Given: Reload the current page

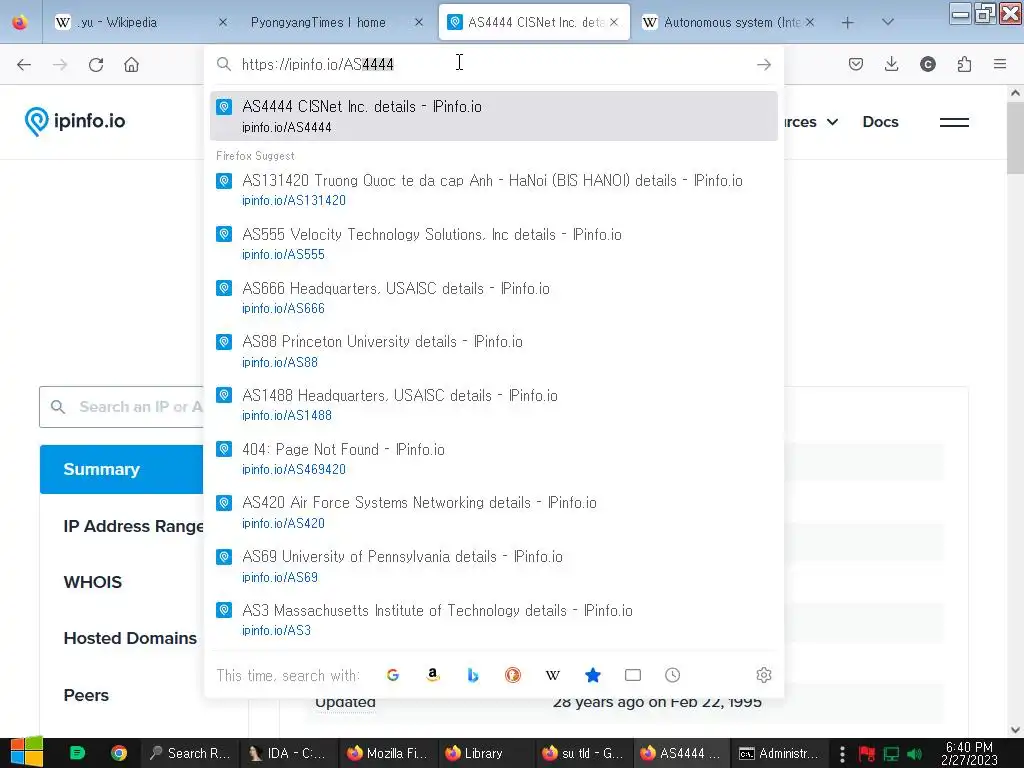Looking at the screenshot, I should (x=96, y=65).
